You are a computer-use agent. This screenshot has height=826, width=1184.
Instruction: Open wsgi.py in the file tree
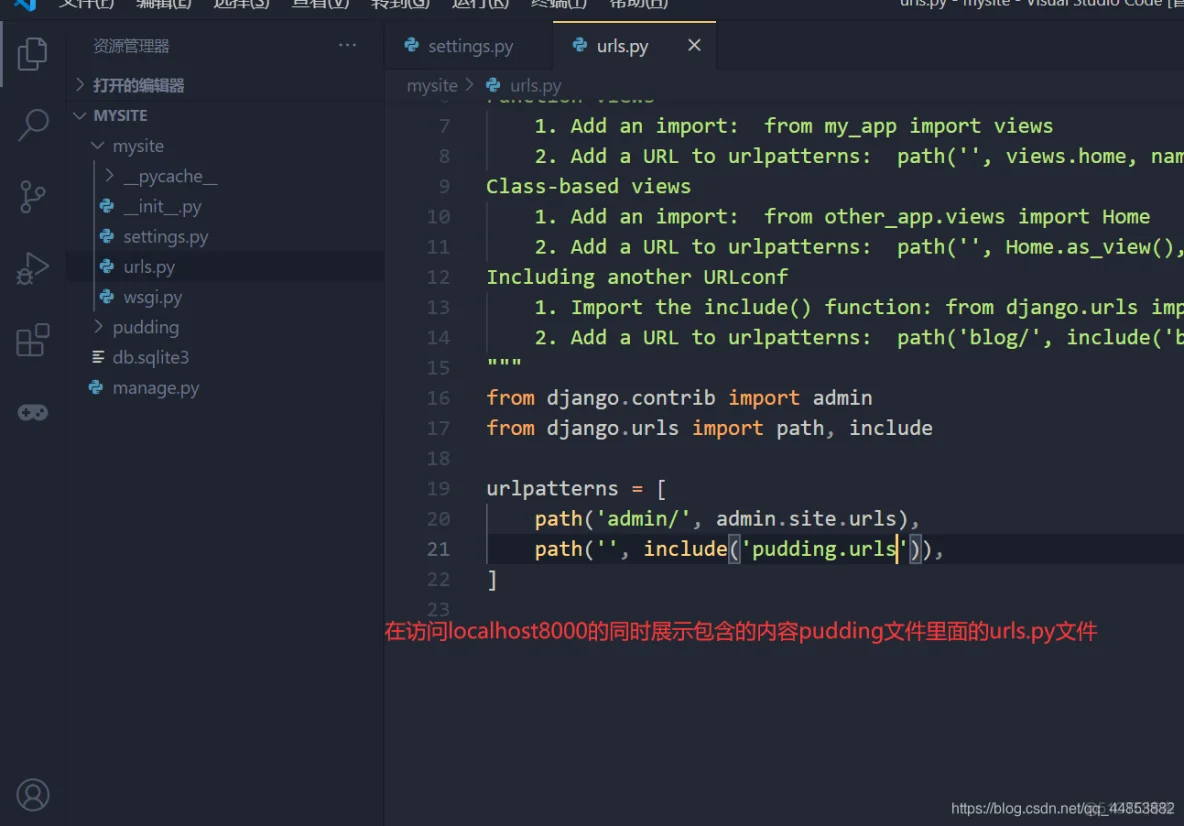click(x=225, y=297)
